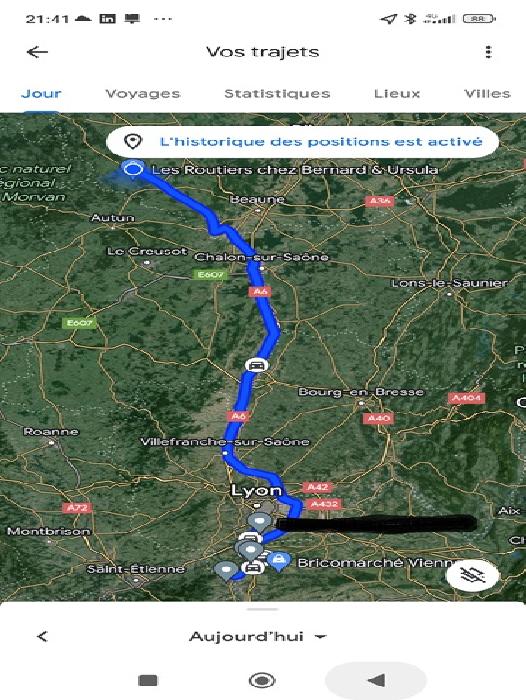Tap L'historique des positions est activé link
Screen dimensions: 526x700
(x=321, y=142)
